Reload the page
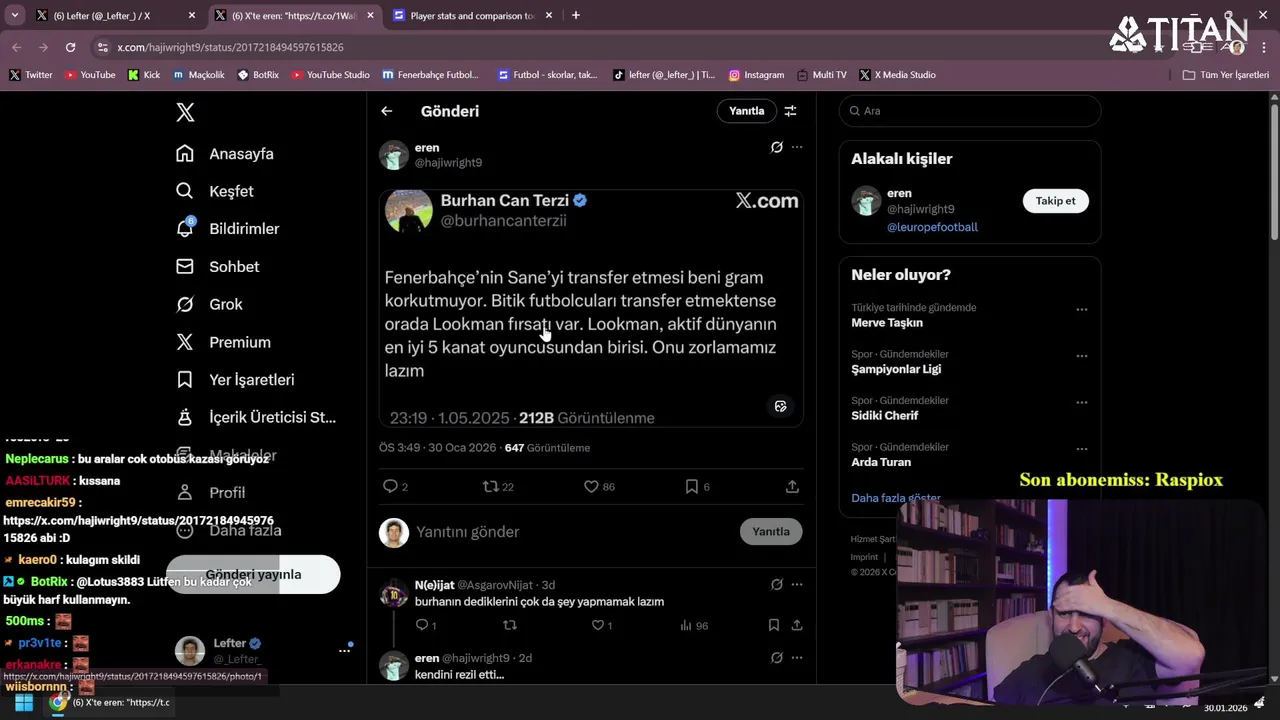 [x=70, y=47]
